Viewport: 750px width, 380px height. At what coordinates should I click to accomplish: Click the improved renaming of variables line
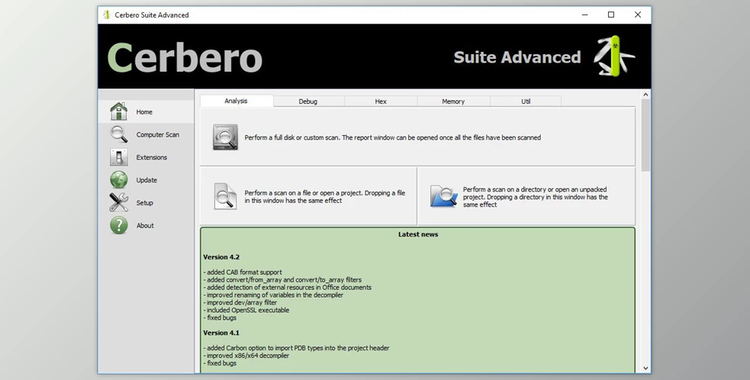pos(273,295)
